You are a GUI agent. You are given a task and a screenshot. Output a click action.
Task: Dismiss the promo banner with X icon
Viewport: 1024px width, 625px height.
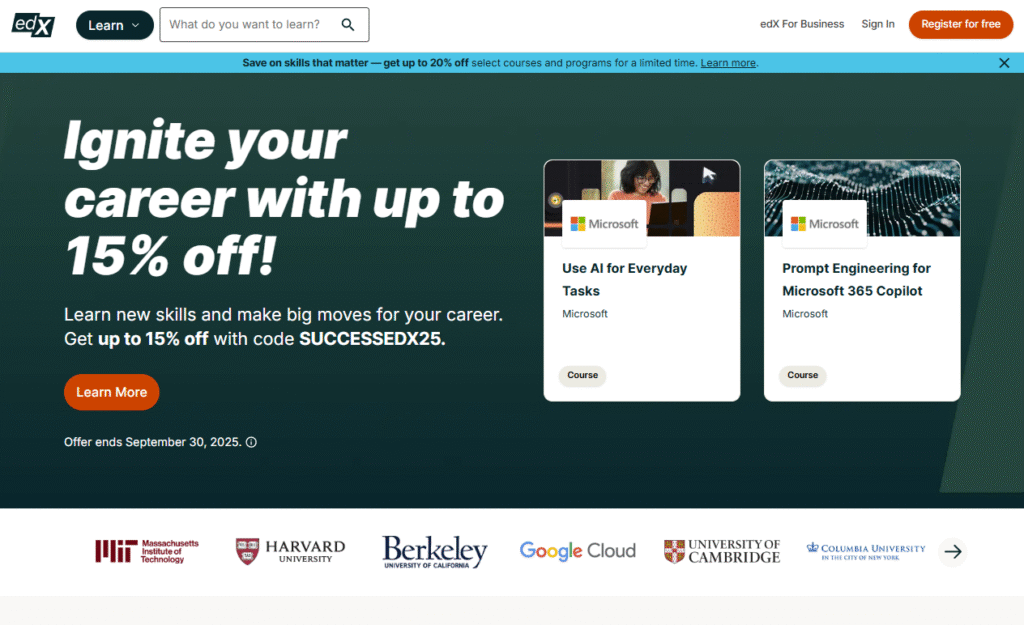click(x=1004, y=63)
